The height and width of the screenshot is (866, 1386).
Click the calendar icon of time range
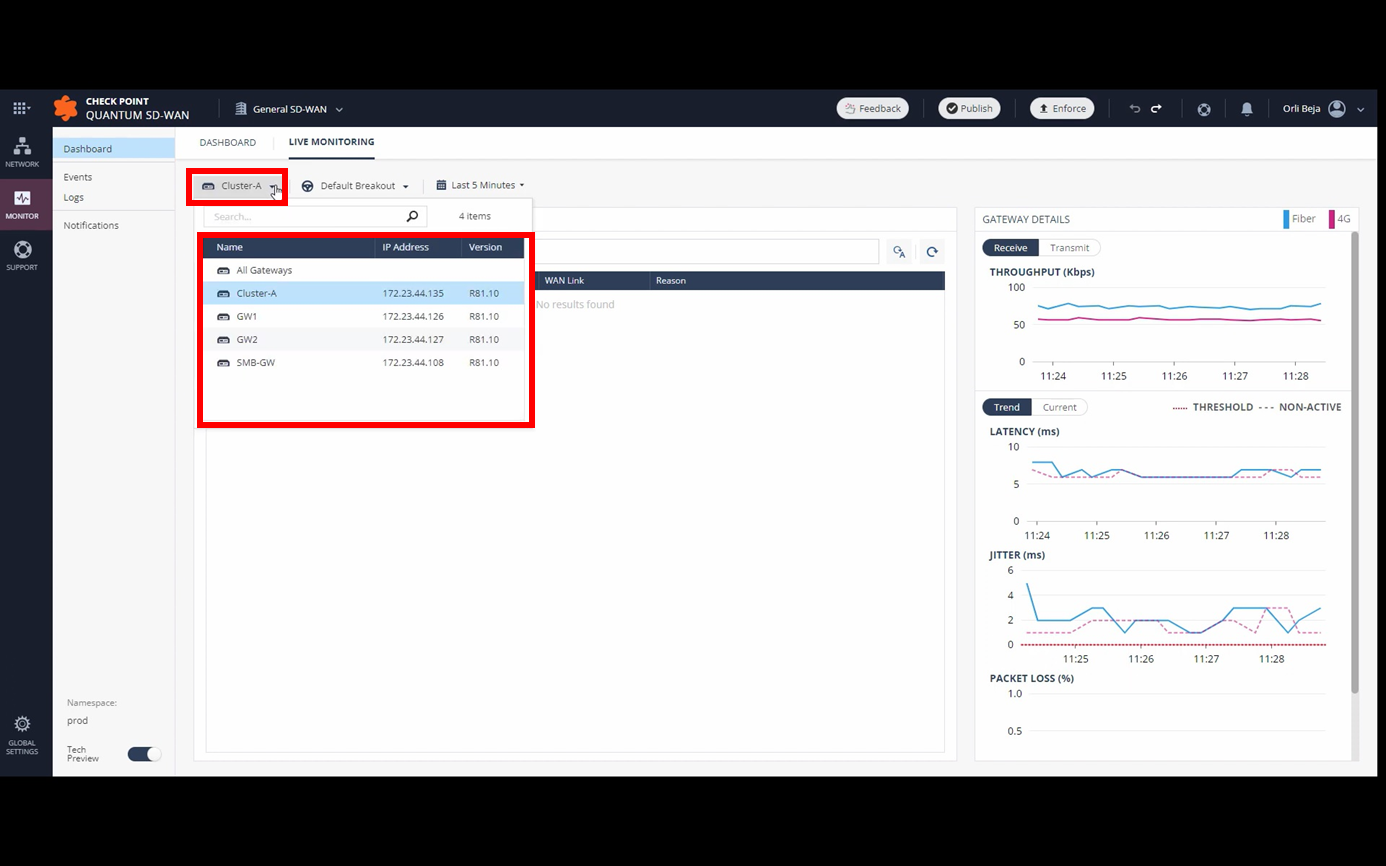[x=441, y=185]
